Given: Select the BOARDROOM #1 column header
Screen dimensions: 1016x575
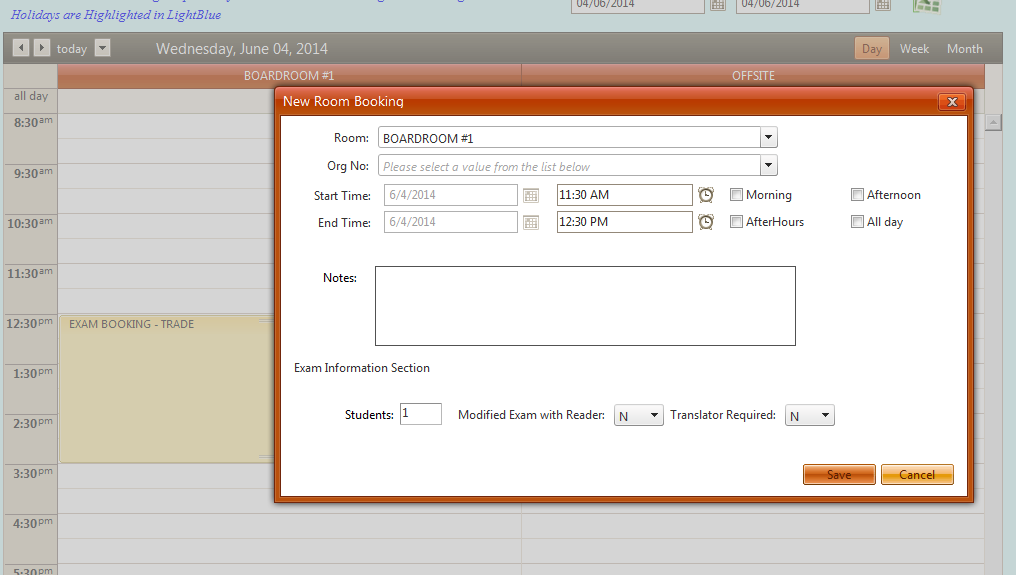Looking at the screenshot, I should pyautogui.click(x=289, y=76).
